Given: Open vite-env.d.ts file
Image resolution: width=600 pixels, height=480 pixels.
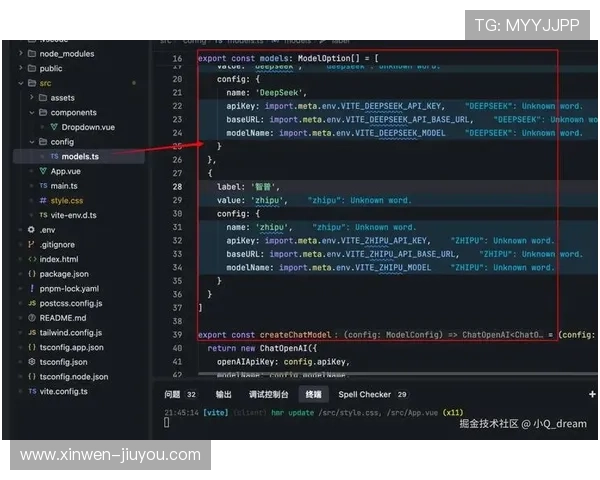Looking at the screenshot, I should tap(73, 215).
